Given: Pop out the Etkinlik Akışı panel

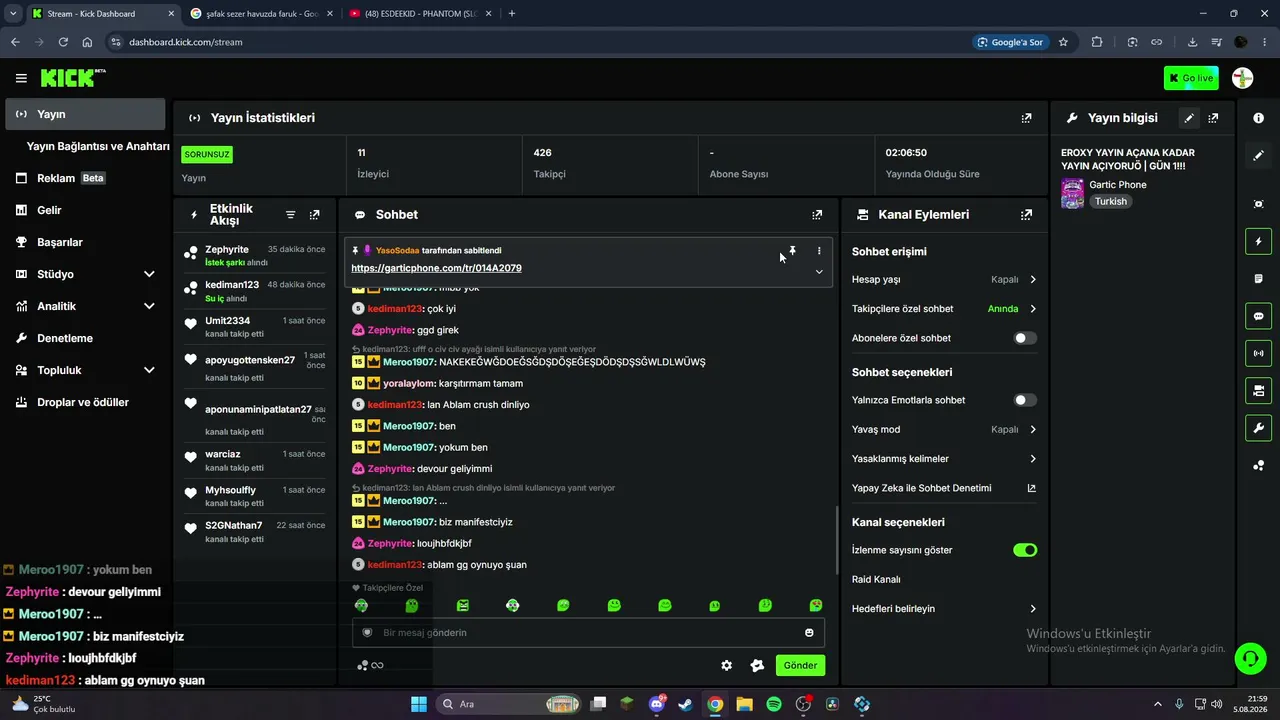Looking at the screenshot, I should (315, 215).
